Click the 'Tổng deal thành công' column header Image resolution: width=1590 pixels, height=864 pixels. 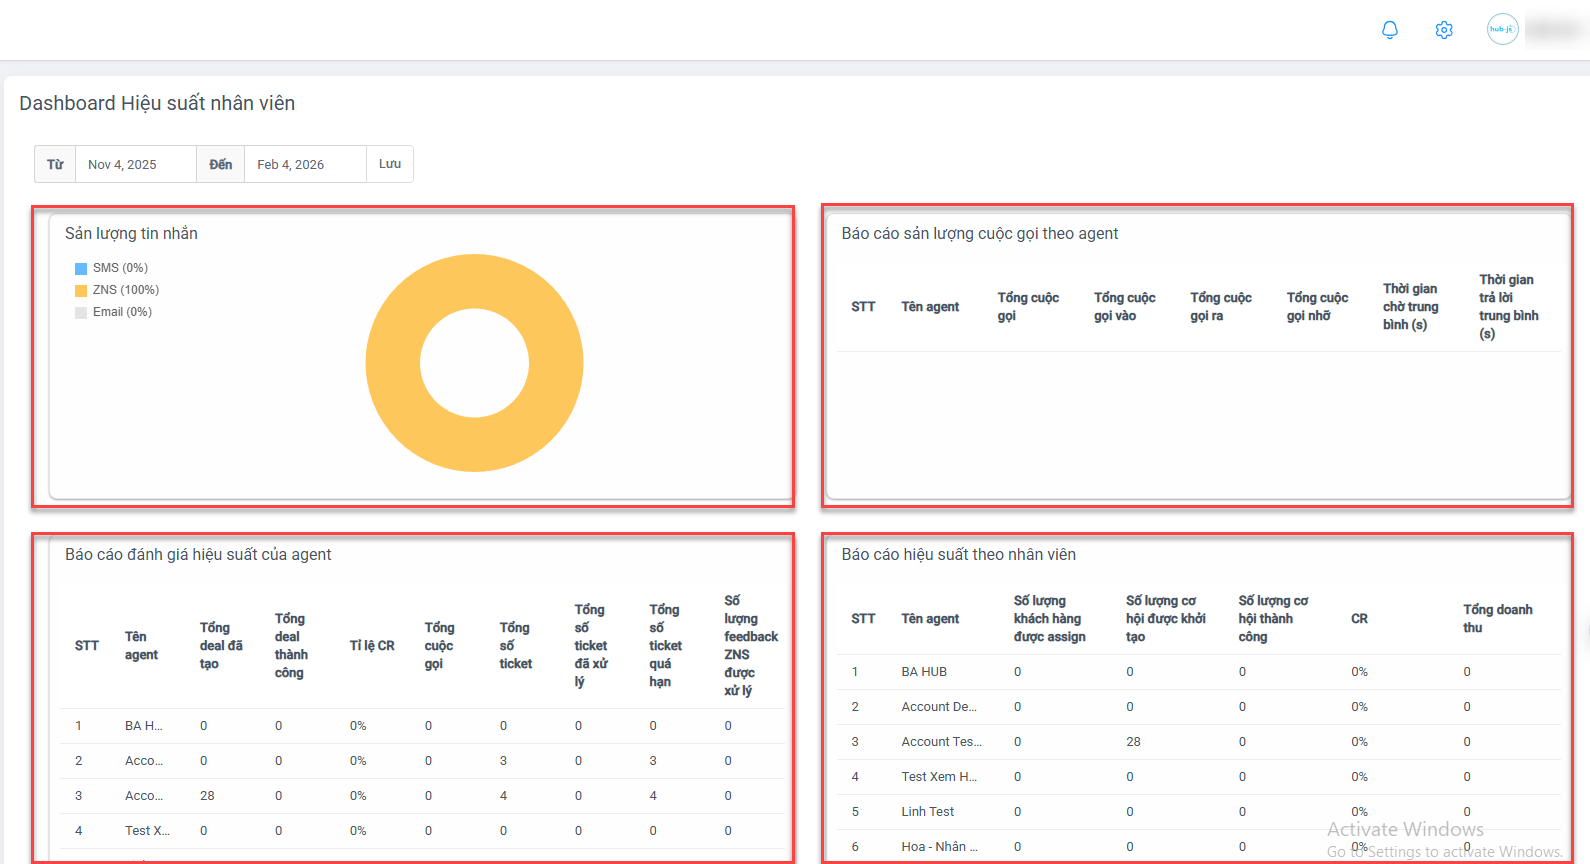(291, 646)
